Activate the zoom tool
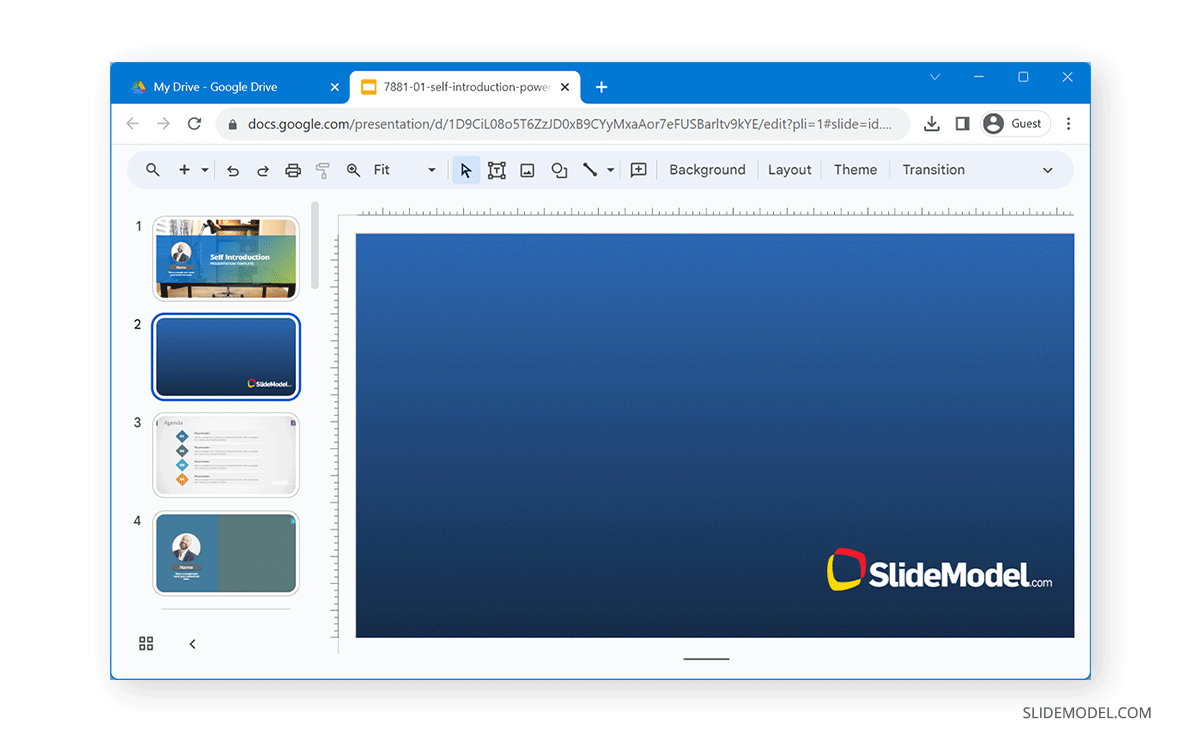This screenshot has height=743, width=1200. [x=353, y=169]
